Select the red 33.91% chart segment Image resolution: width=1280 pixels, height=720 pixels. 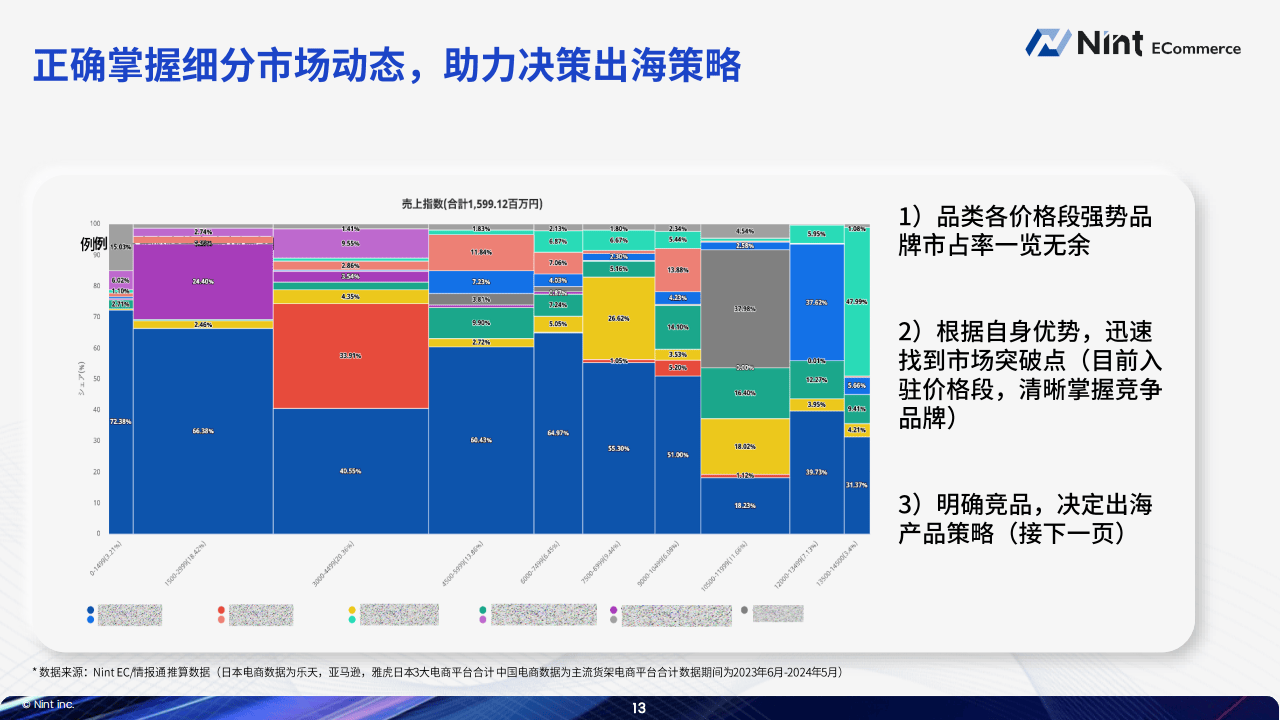coord(350,356)
